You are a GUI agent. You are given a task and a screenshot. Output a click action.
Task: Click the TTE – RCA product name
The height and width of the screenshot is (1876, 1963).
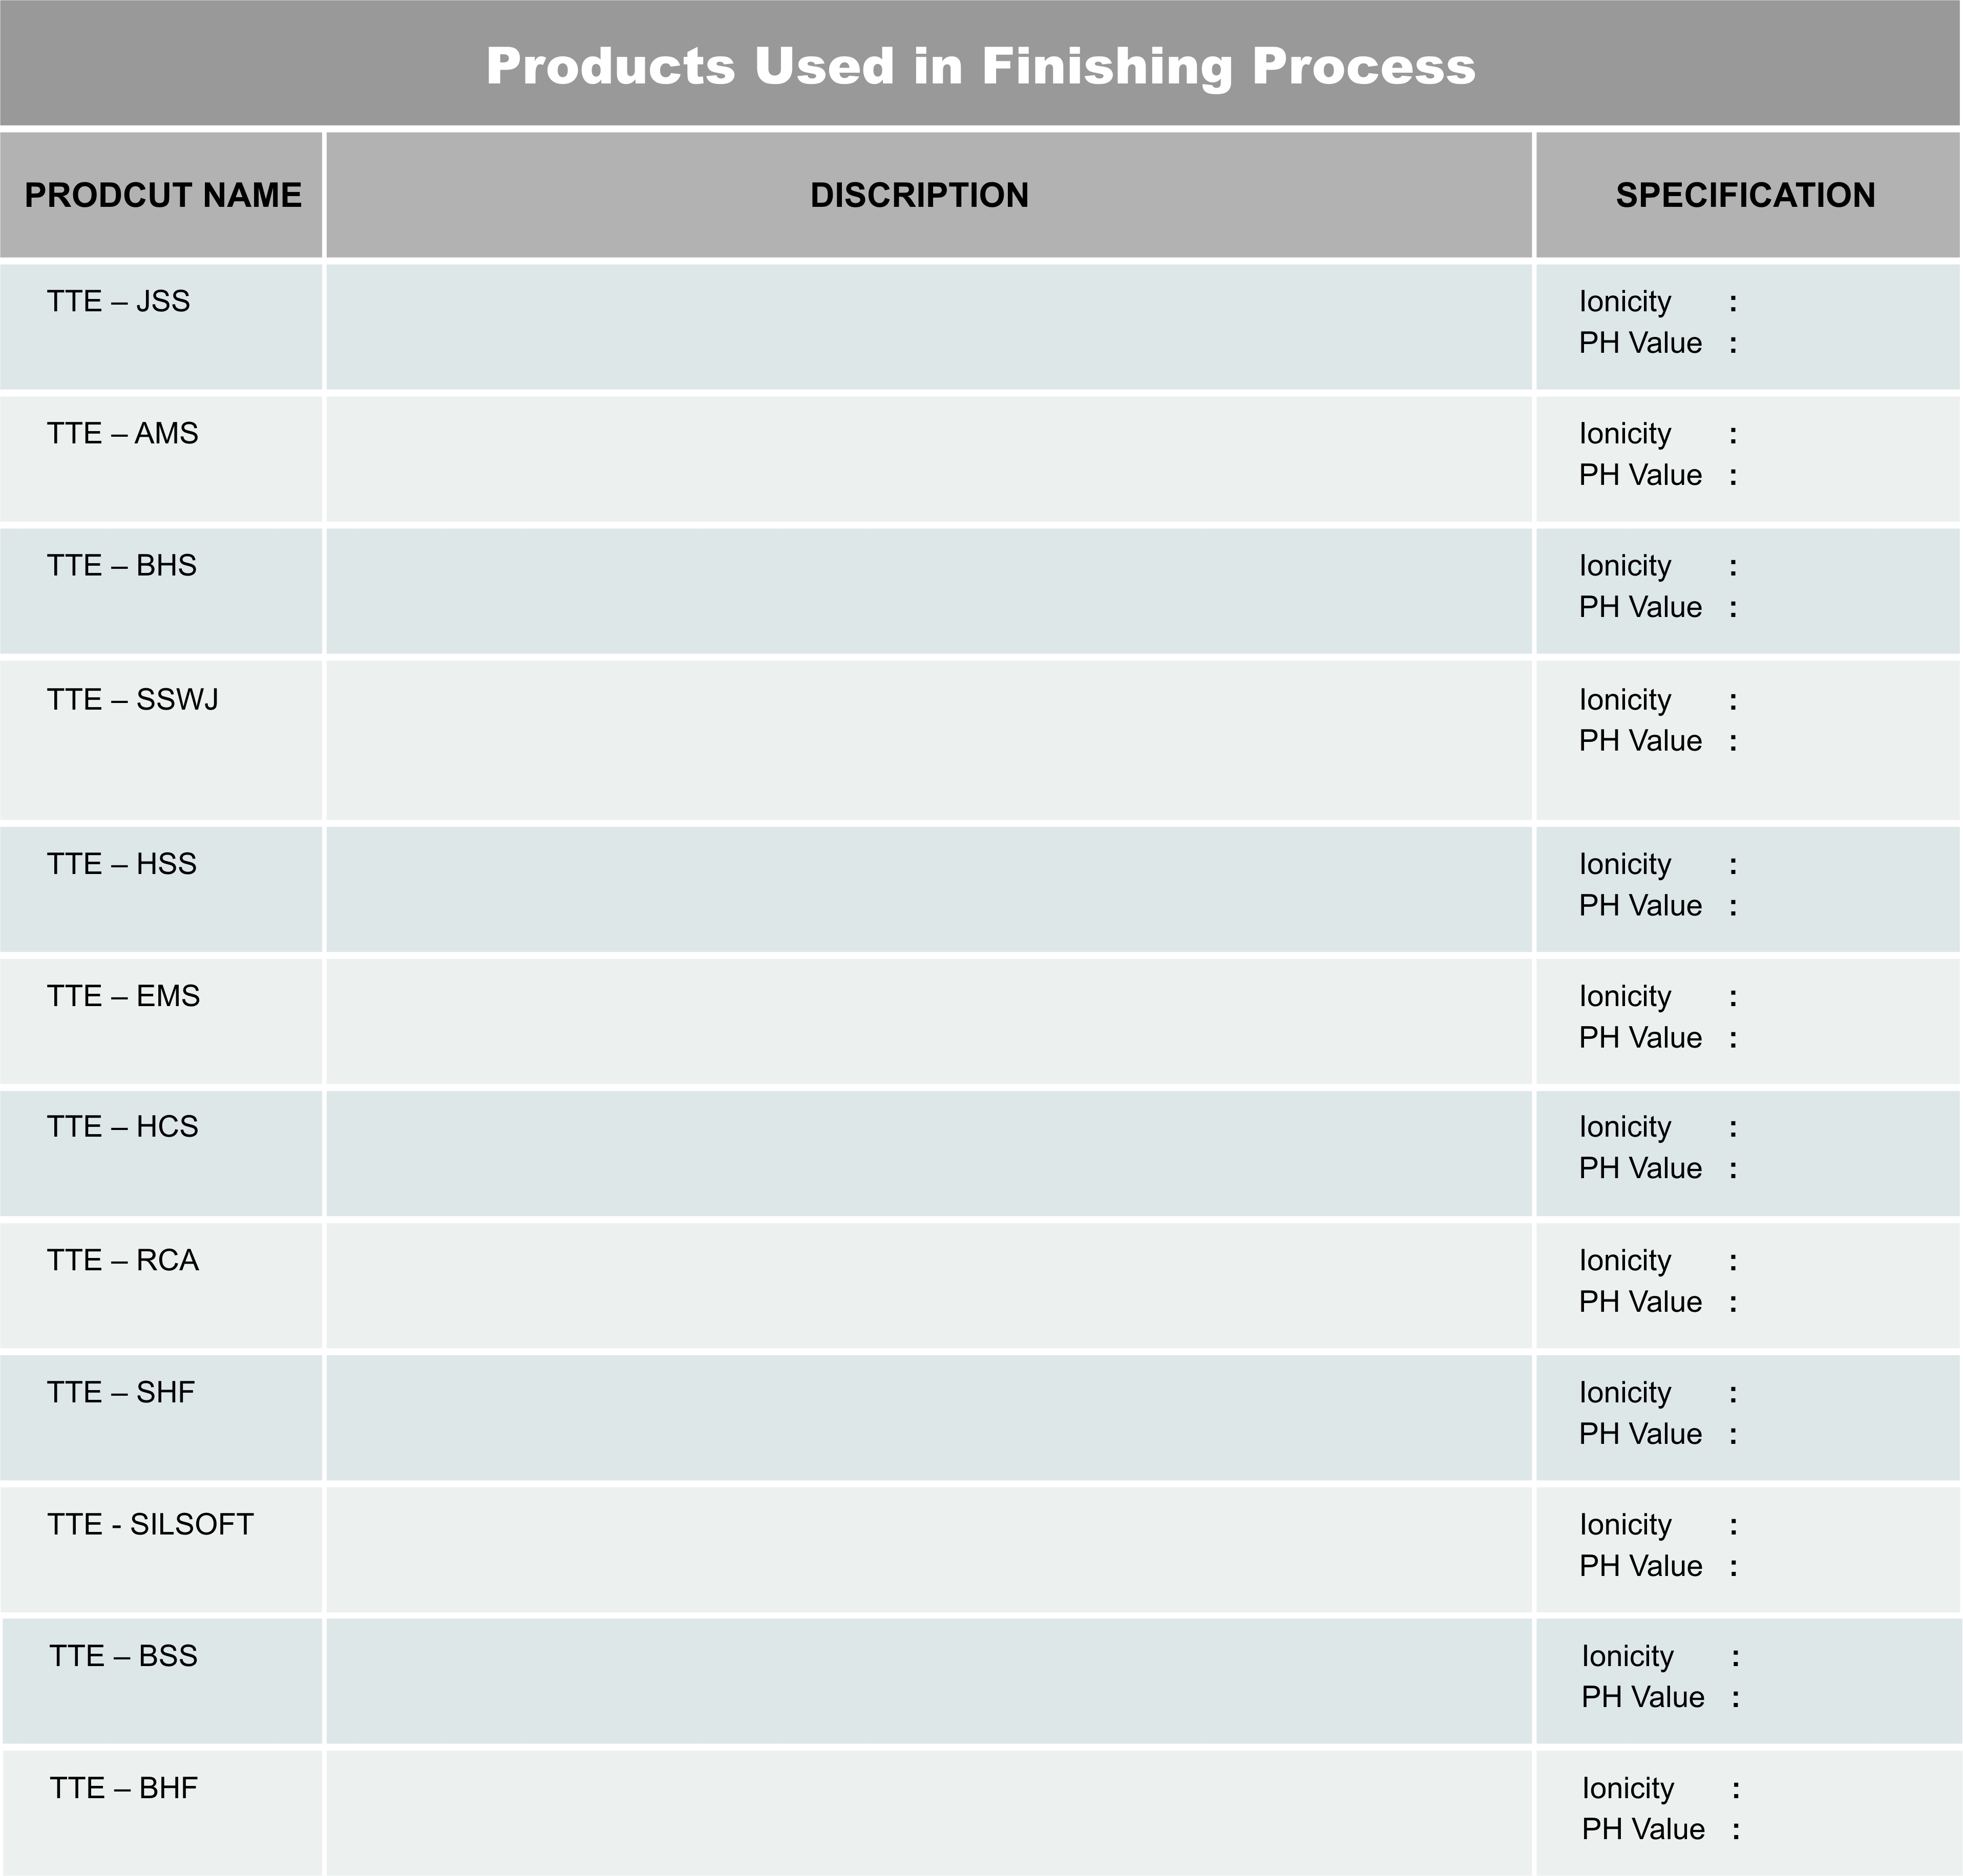pyautogui.click(x=122, y=1260)
